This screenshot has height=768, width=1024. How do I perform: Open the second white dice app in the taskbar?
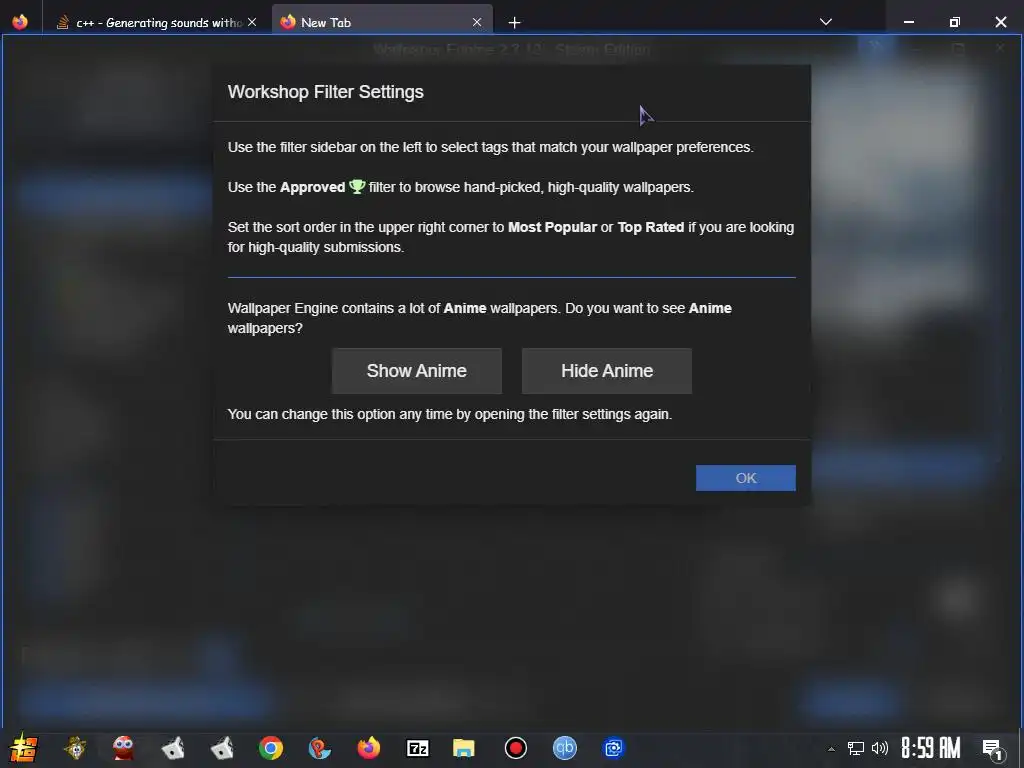(x=222, y=748)
